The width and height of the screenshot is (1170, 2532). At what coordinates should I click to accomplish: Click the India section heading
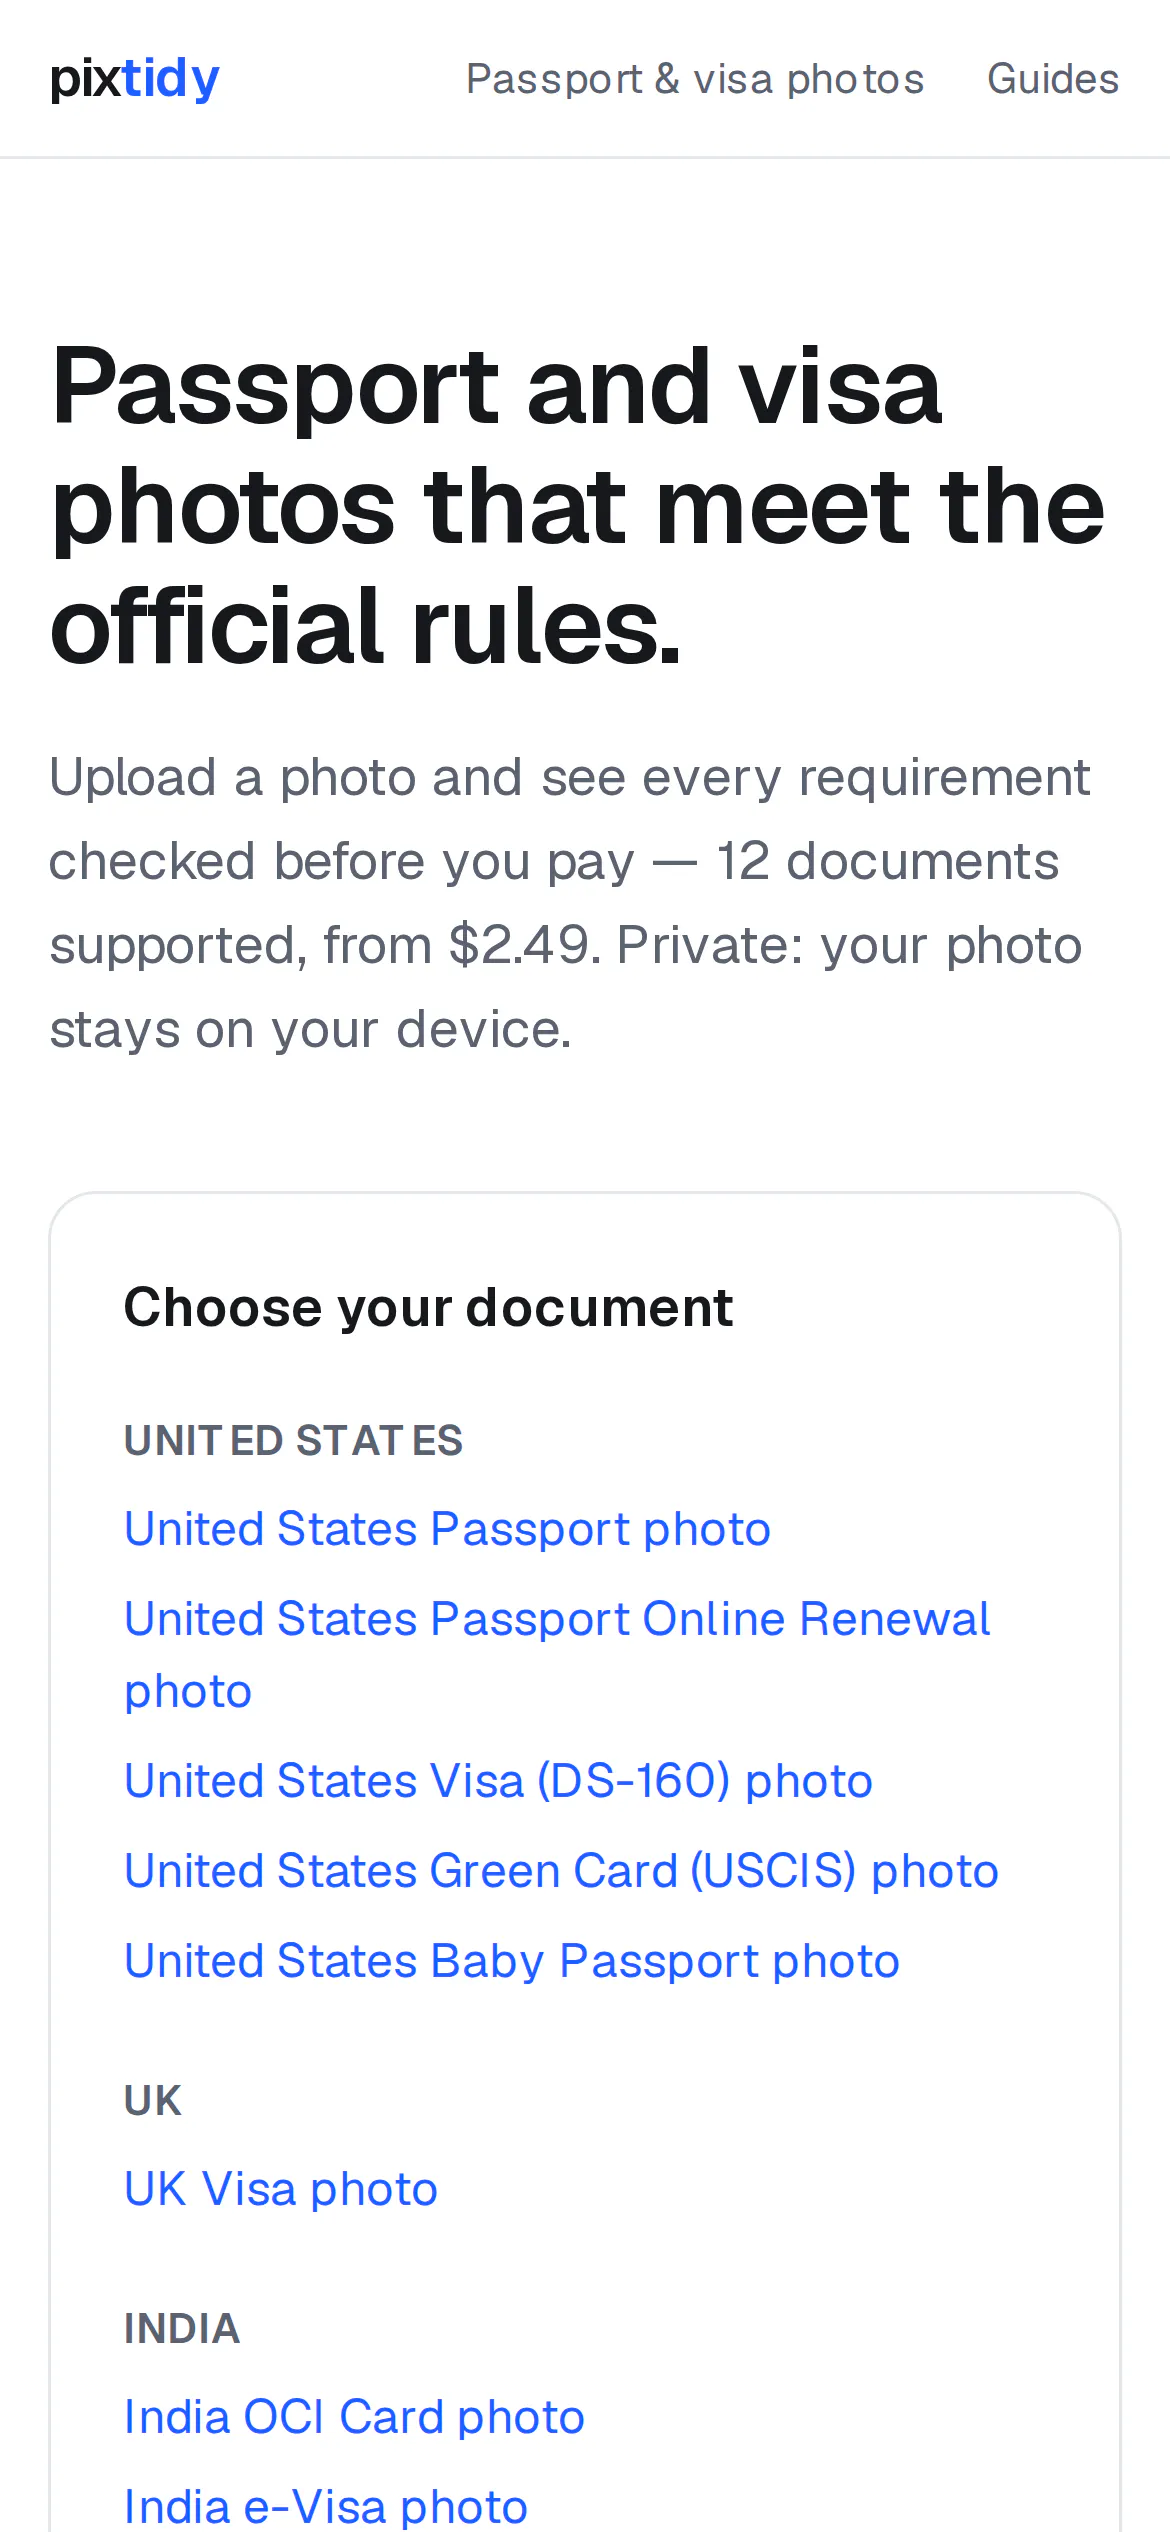182,2329
